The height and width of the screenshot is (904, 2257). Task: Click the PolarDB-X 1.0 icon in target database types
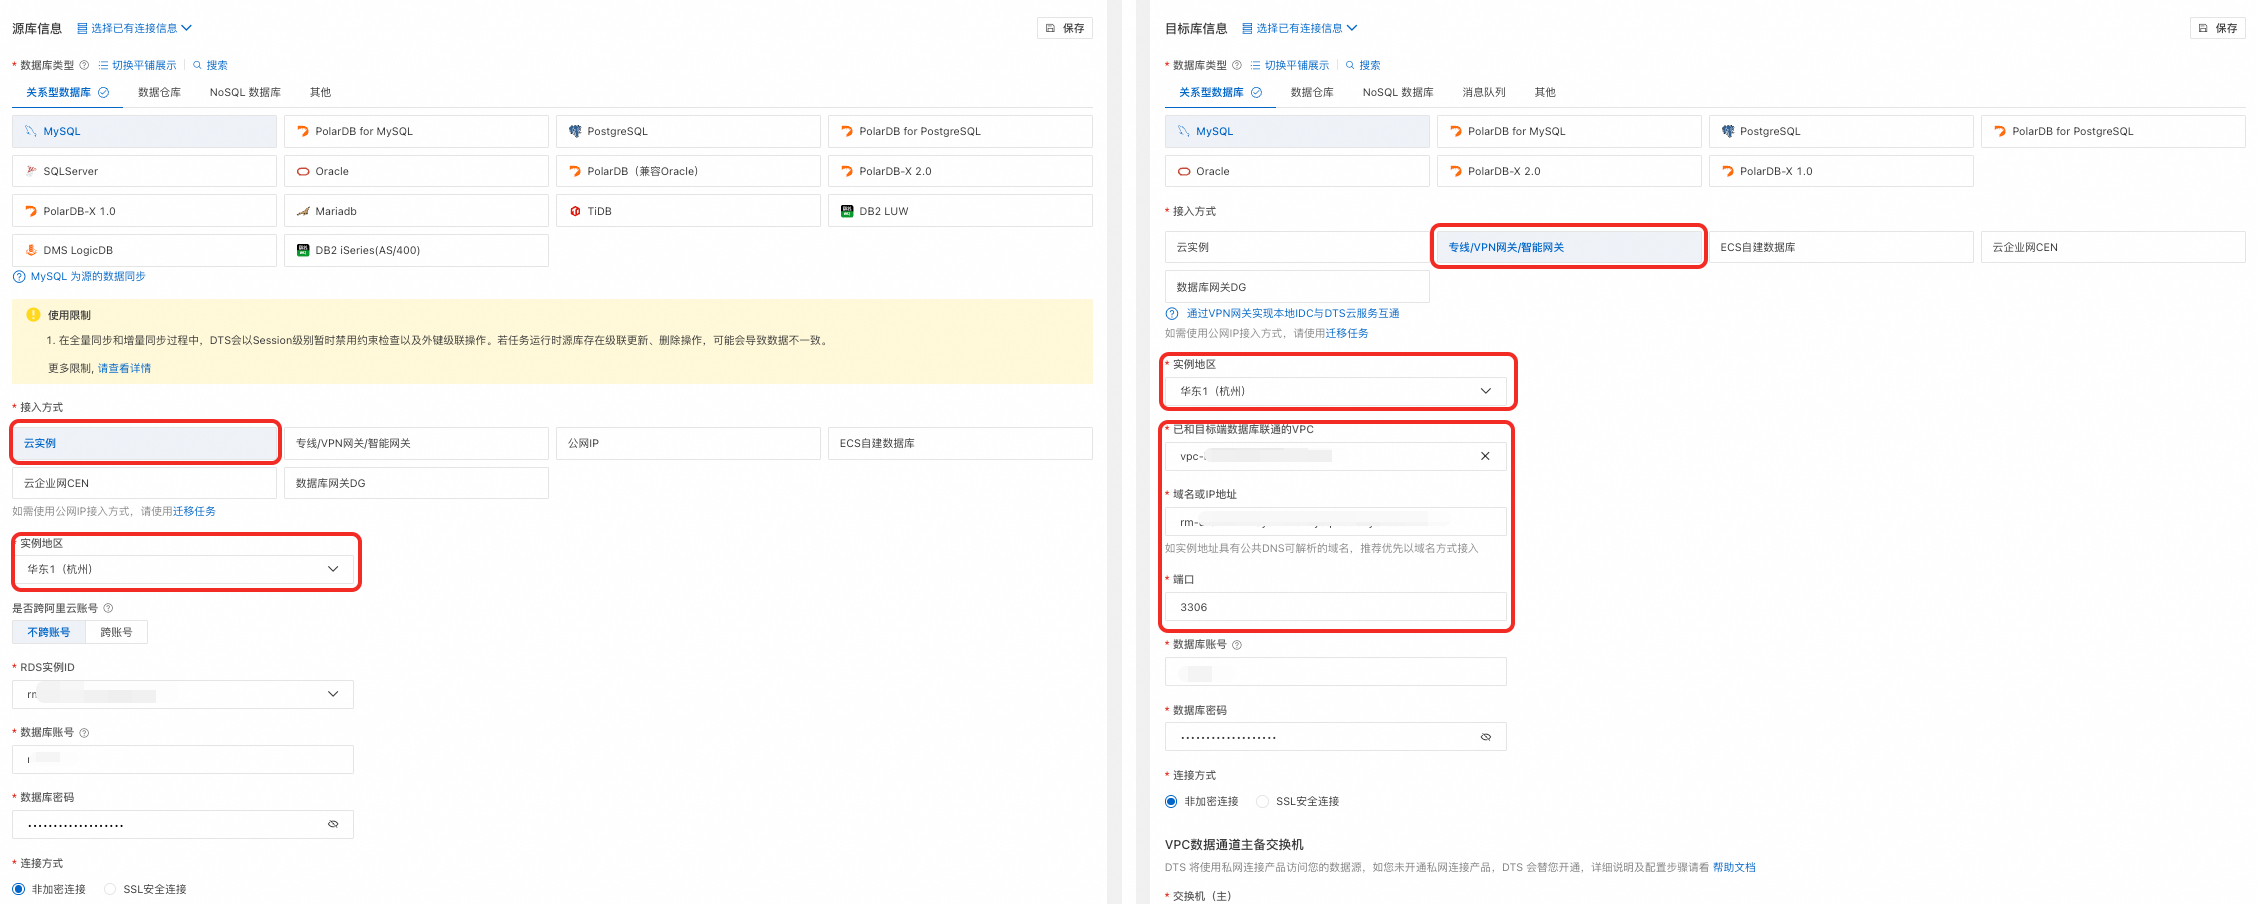pyautogui.click(x=1727, y=171)
